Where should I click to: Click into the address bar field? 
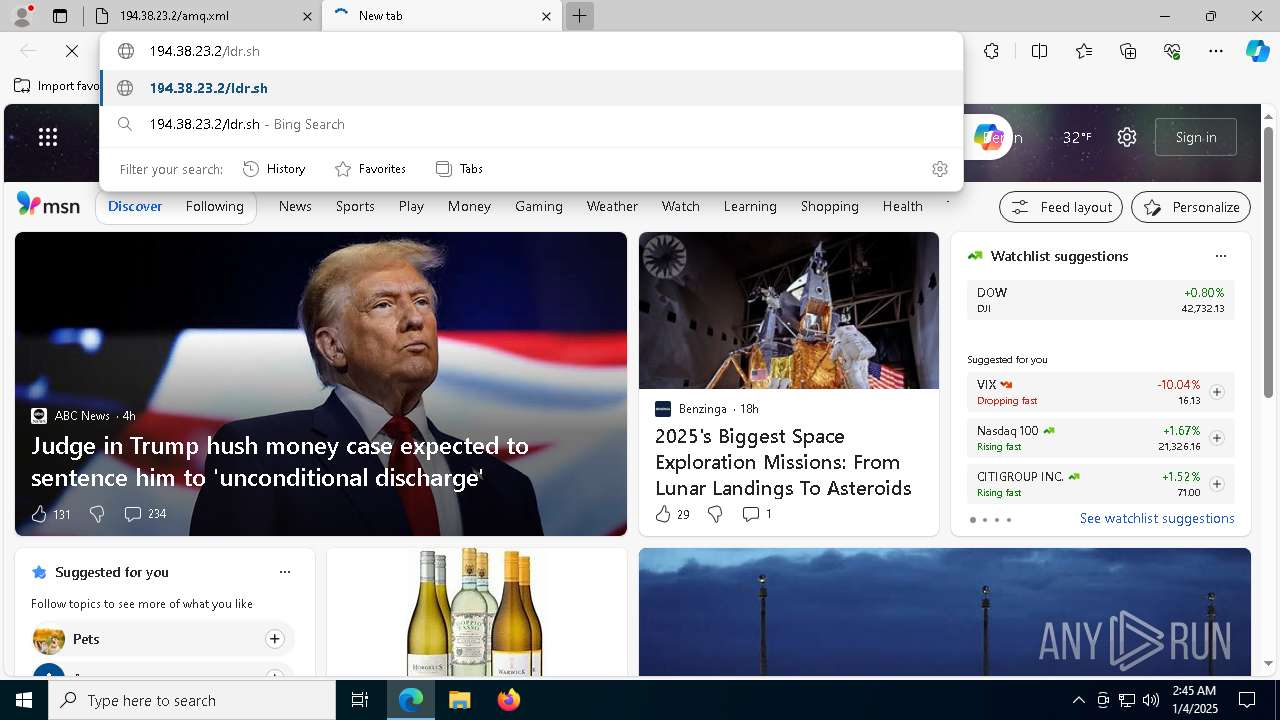532,51
